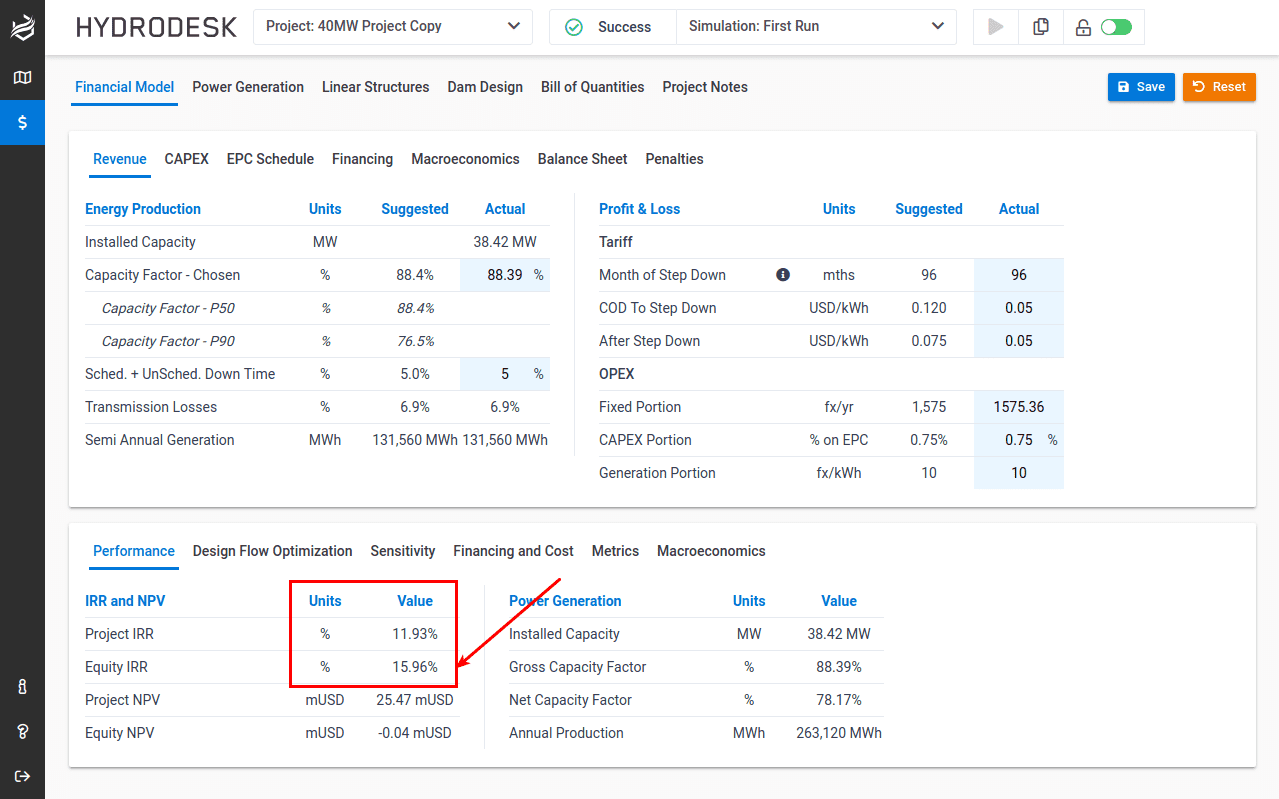This screenshot has width=1279, height=799.
Task: Edit the Capacity Factor - Chosen actual field
Action: click(x=505, y=275)
